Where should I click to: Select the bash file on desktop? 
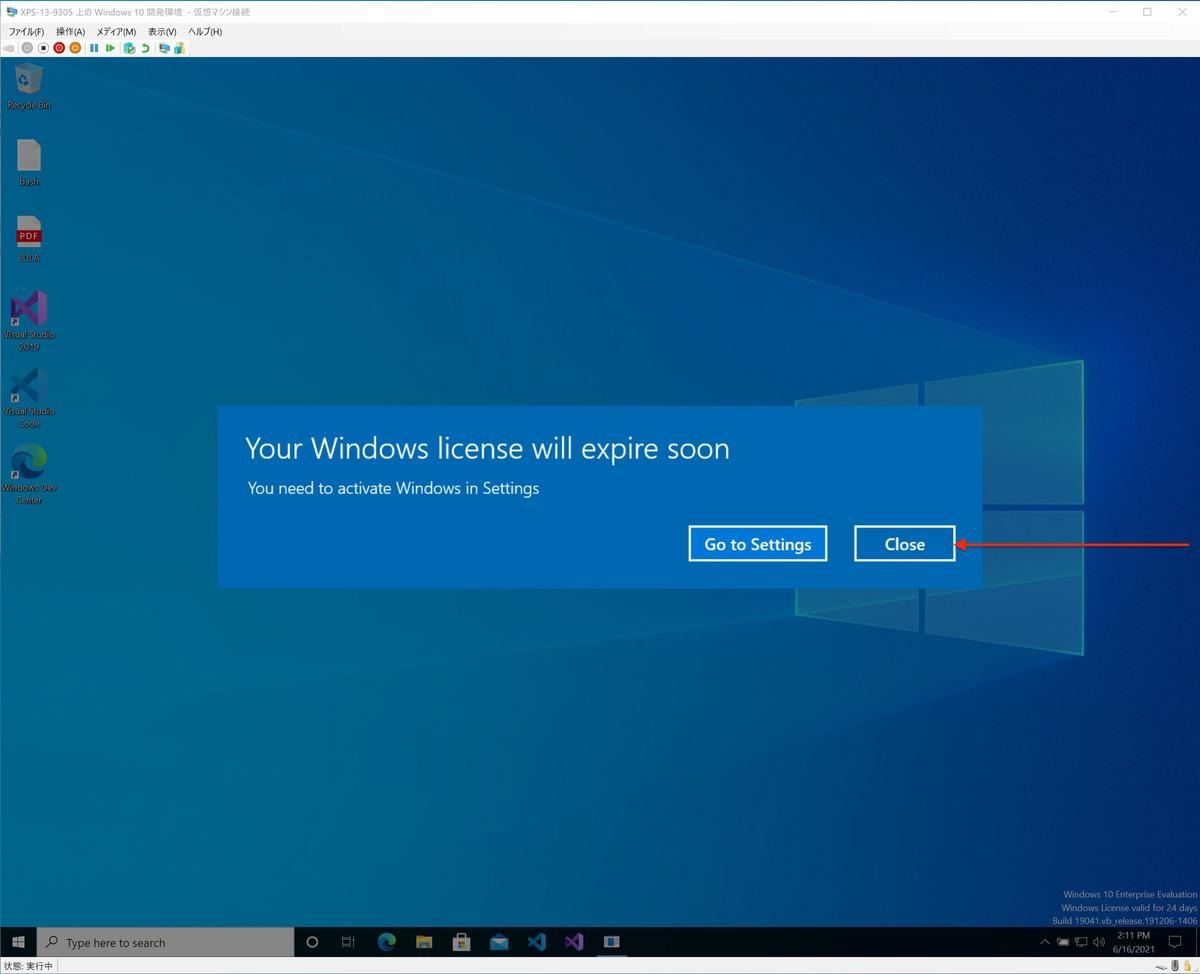click(x=29, y=163)
